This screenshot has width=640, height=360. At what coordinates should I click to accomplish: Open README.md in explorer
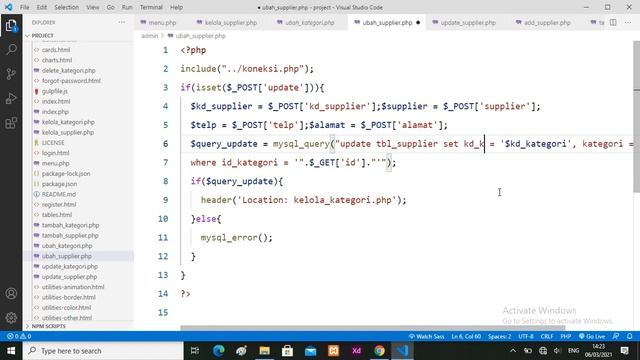pyautogui.click(x=59, y=194)
